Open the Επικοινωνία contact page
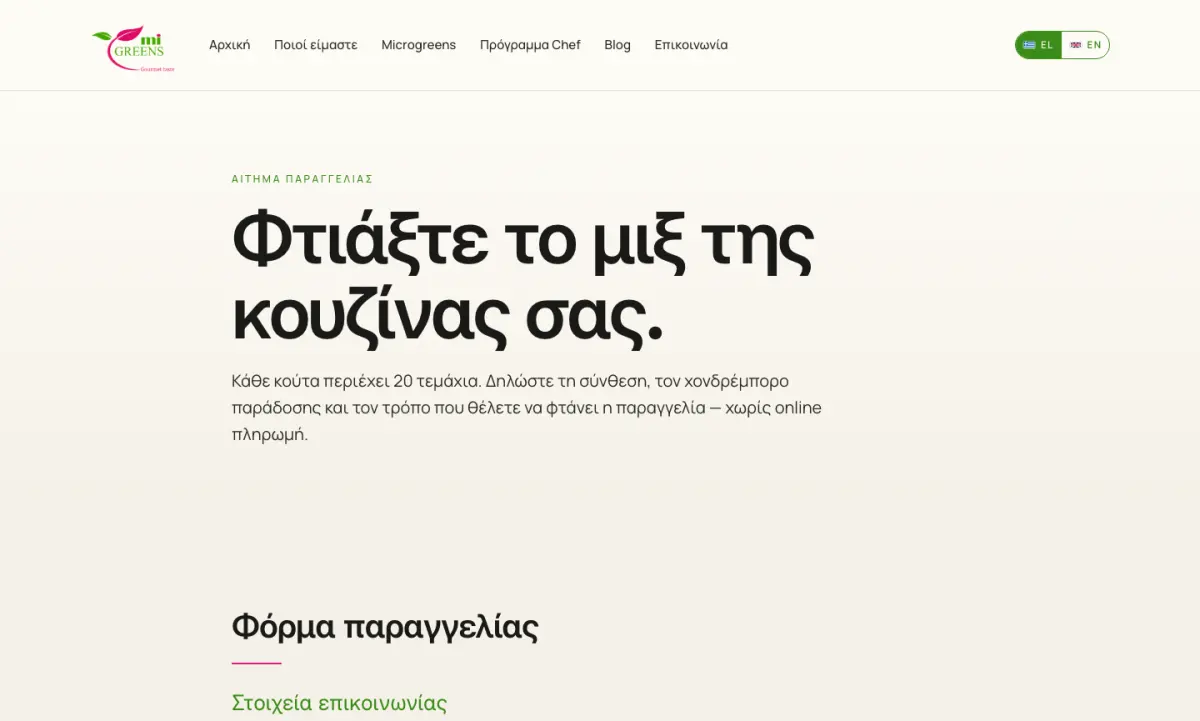This screenshot has width=1200, height=721. tap(691, 45)
